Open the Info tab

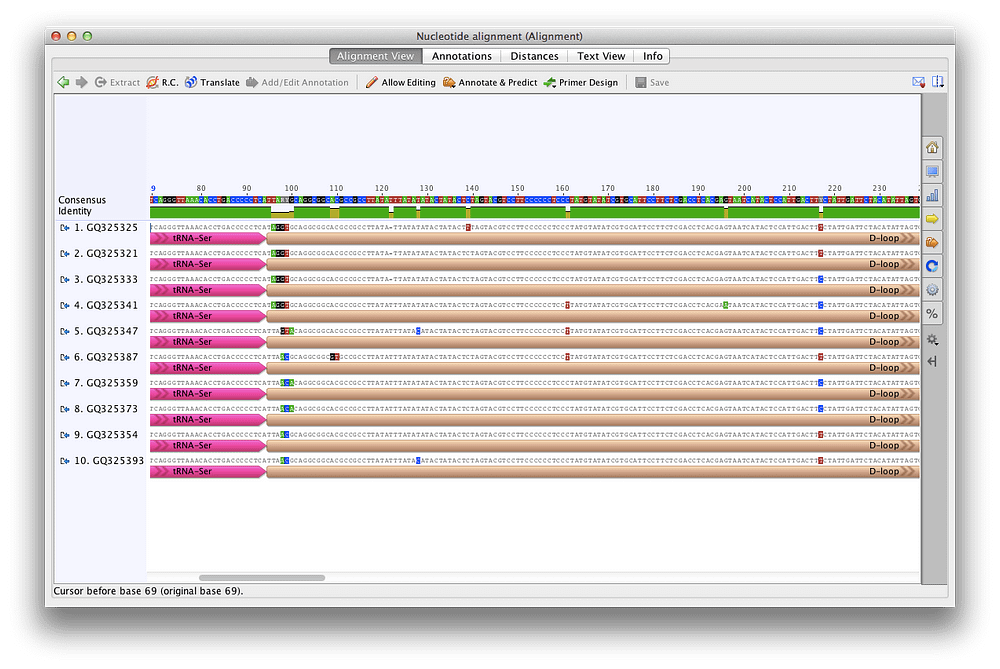click(652, 56)
